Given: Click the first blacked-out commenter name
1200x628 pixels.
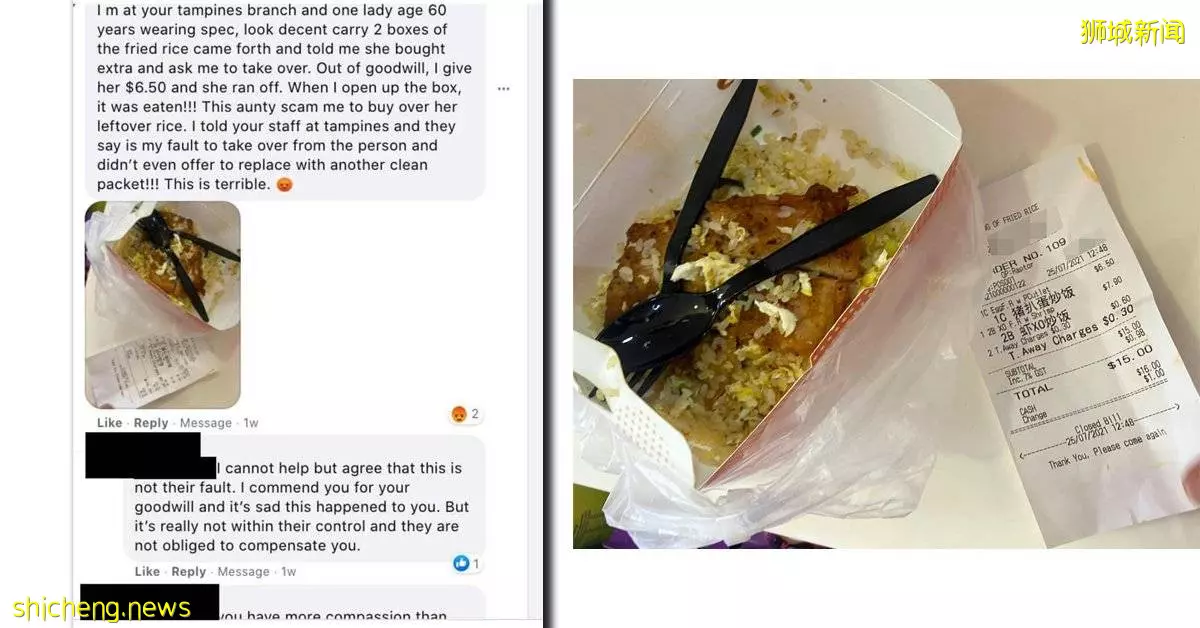Looking at the screenshot, I should coord(150,455).
